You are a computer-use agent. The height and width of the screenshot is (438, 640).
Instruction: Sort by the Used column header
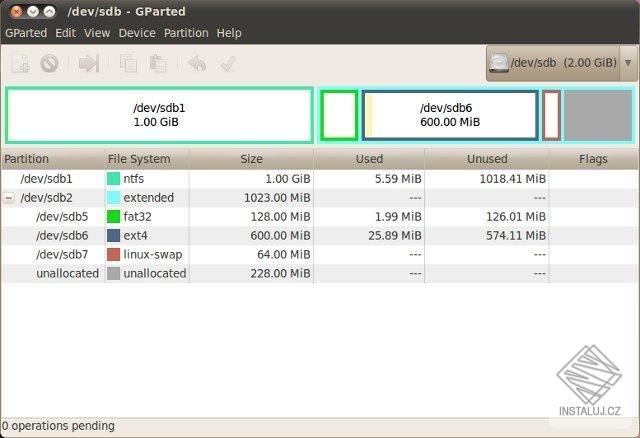coord(369,159)
